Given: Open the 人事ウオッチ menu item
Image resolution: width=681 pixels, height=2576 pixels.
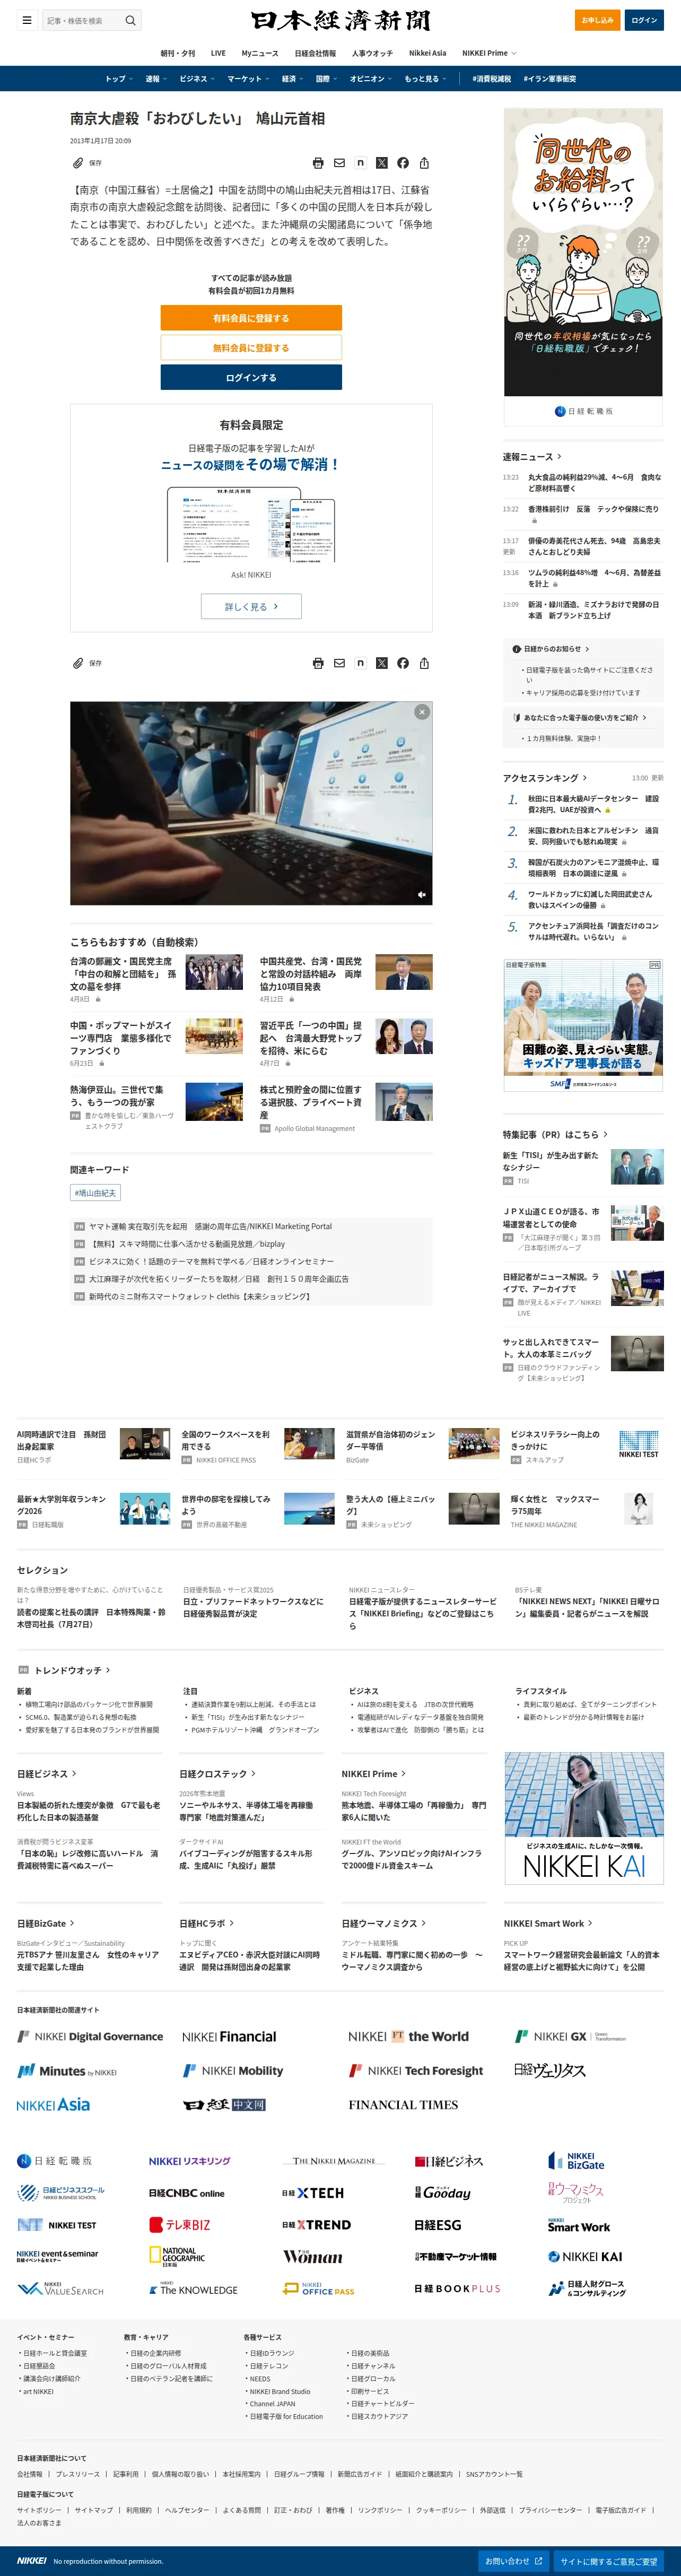Looking at the screenshot, I should (x=372, y=53).
